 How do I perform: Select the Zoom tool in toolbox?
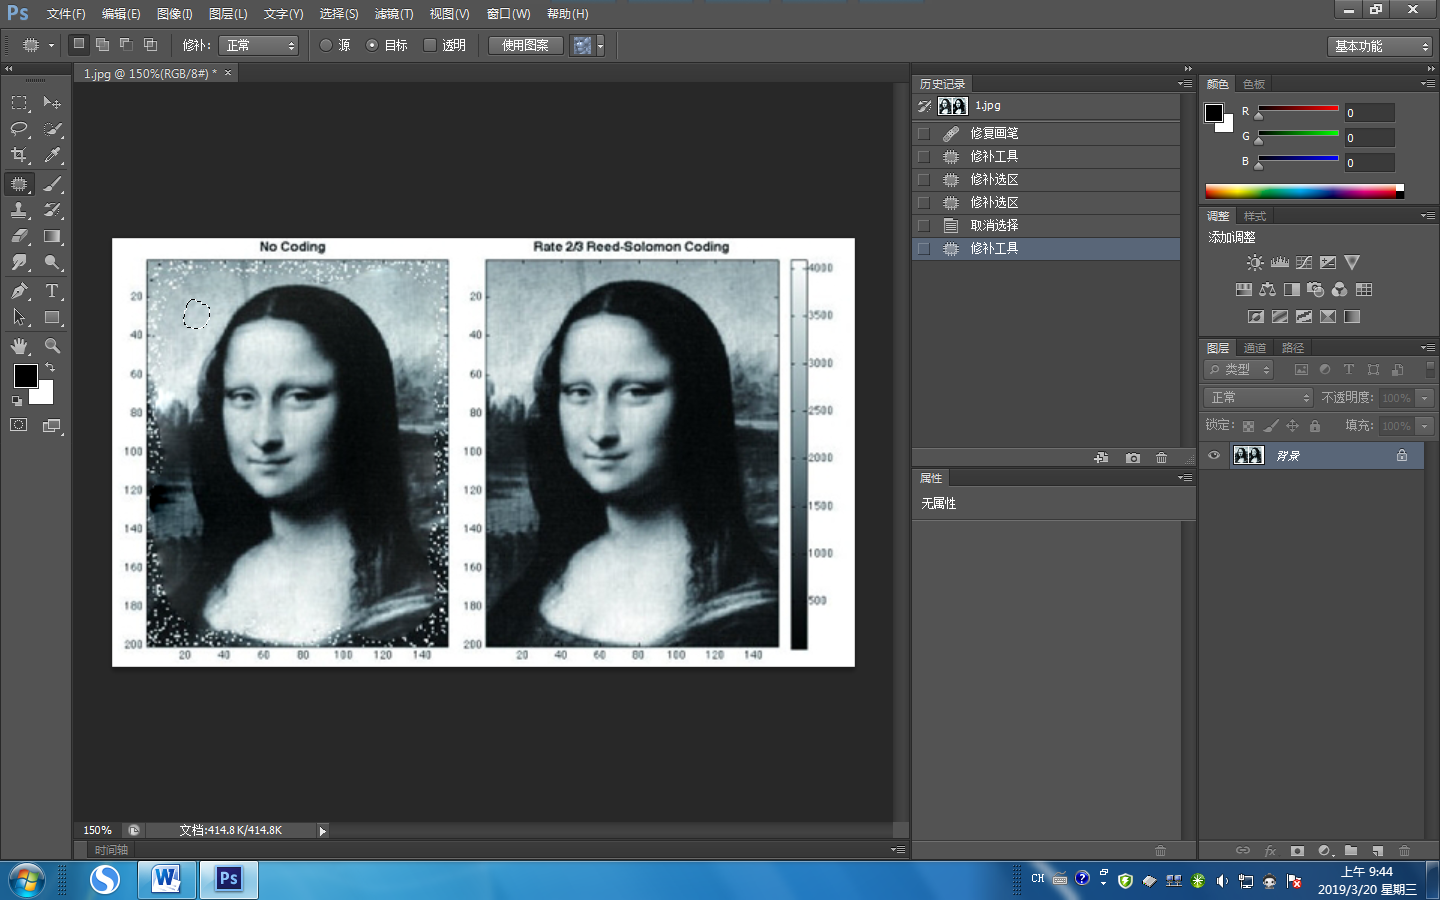point(52,346)
